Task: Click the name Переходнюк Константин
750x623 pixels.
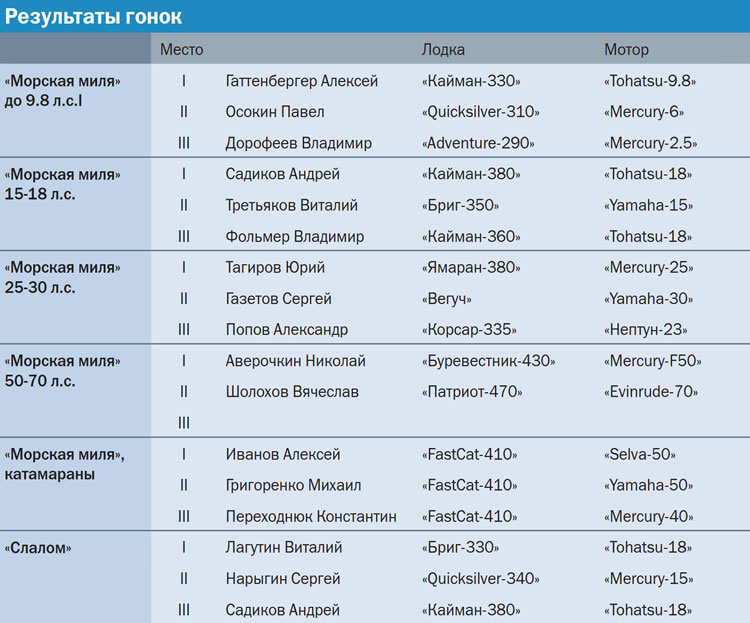Action: coord(311,516)
